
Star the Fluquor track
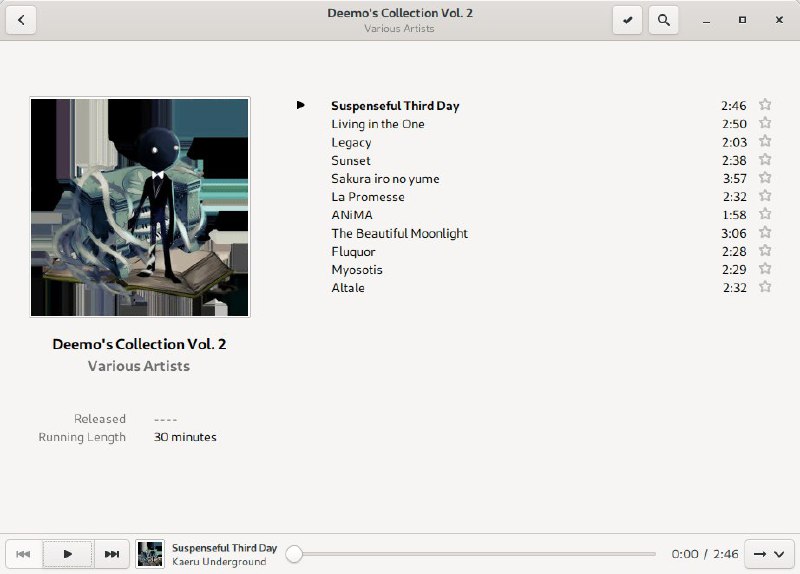[765, 251]
